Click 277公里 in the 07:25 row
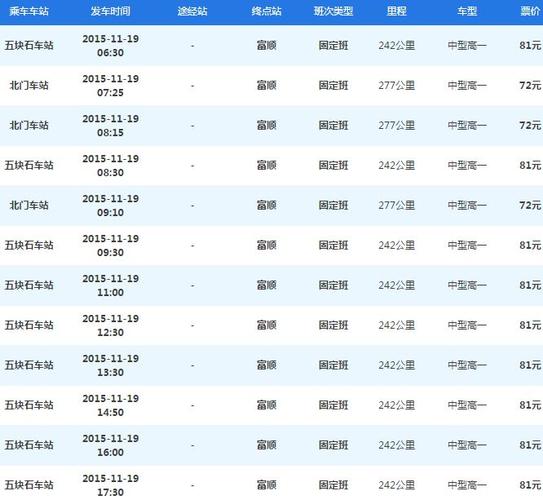This screenshot has width=543, height=500. click(x=397, y=86)
